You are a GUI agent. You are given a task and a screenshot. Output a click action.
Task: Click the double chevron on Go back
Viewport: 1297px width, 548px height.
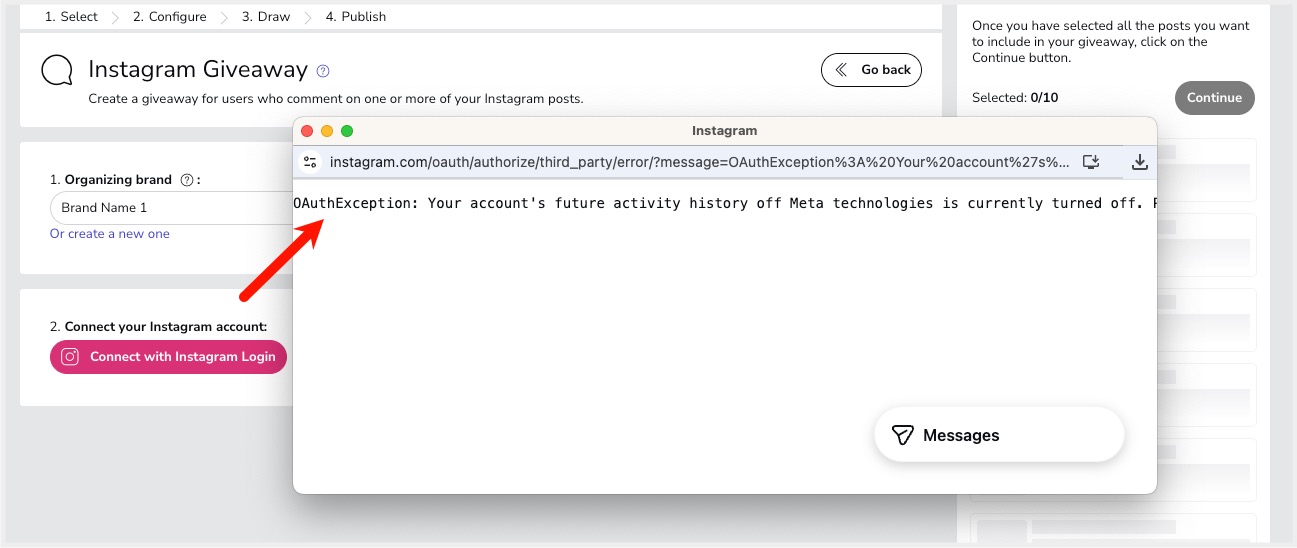(842, 70)
